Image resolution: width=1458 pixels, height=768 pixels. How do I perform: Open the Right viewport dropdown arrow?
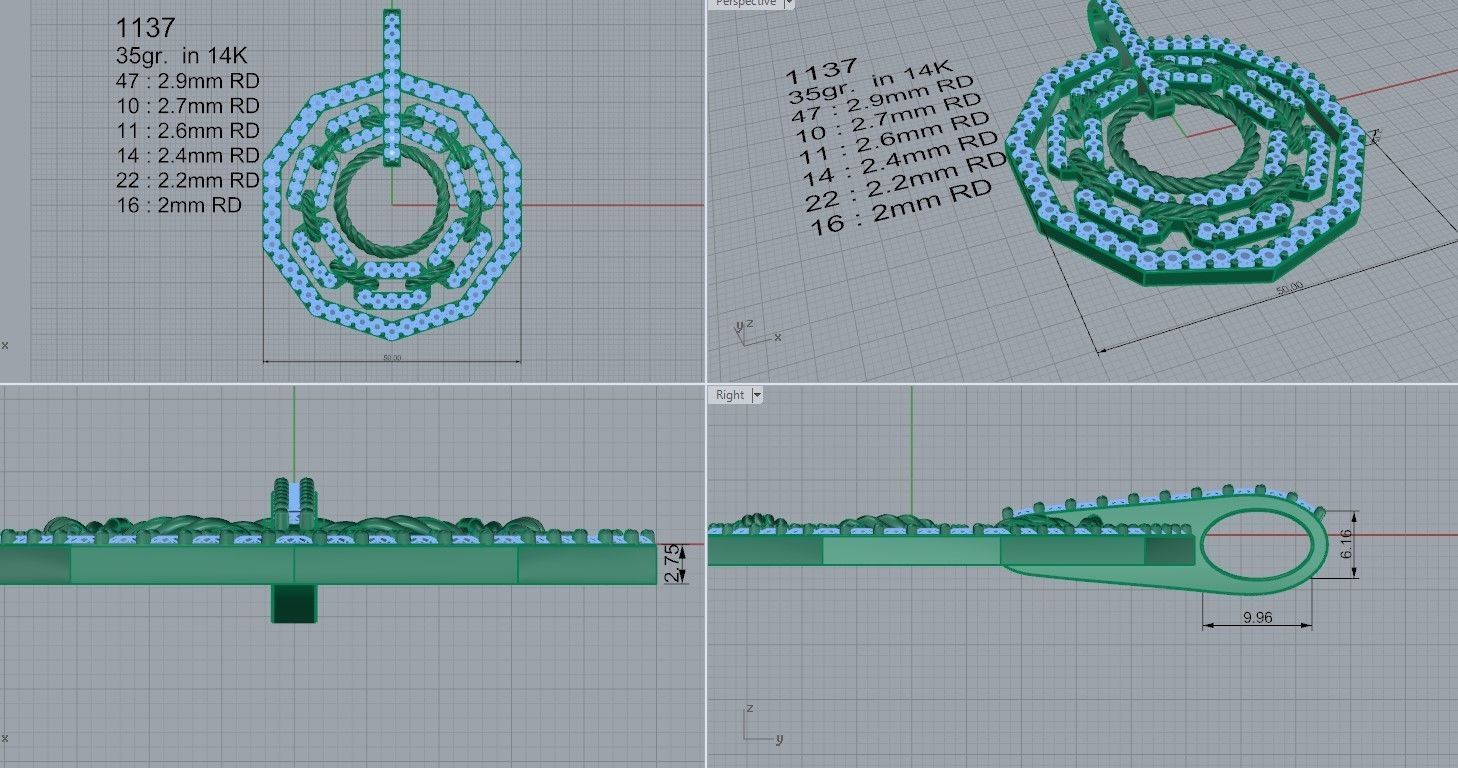(x=757, y=395)
